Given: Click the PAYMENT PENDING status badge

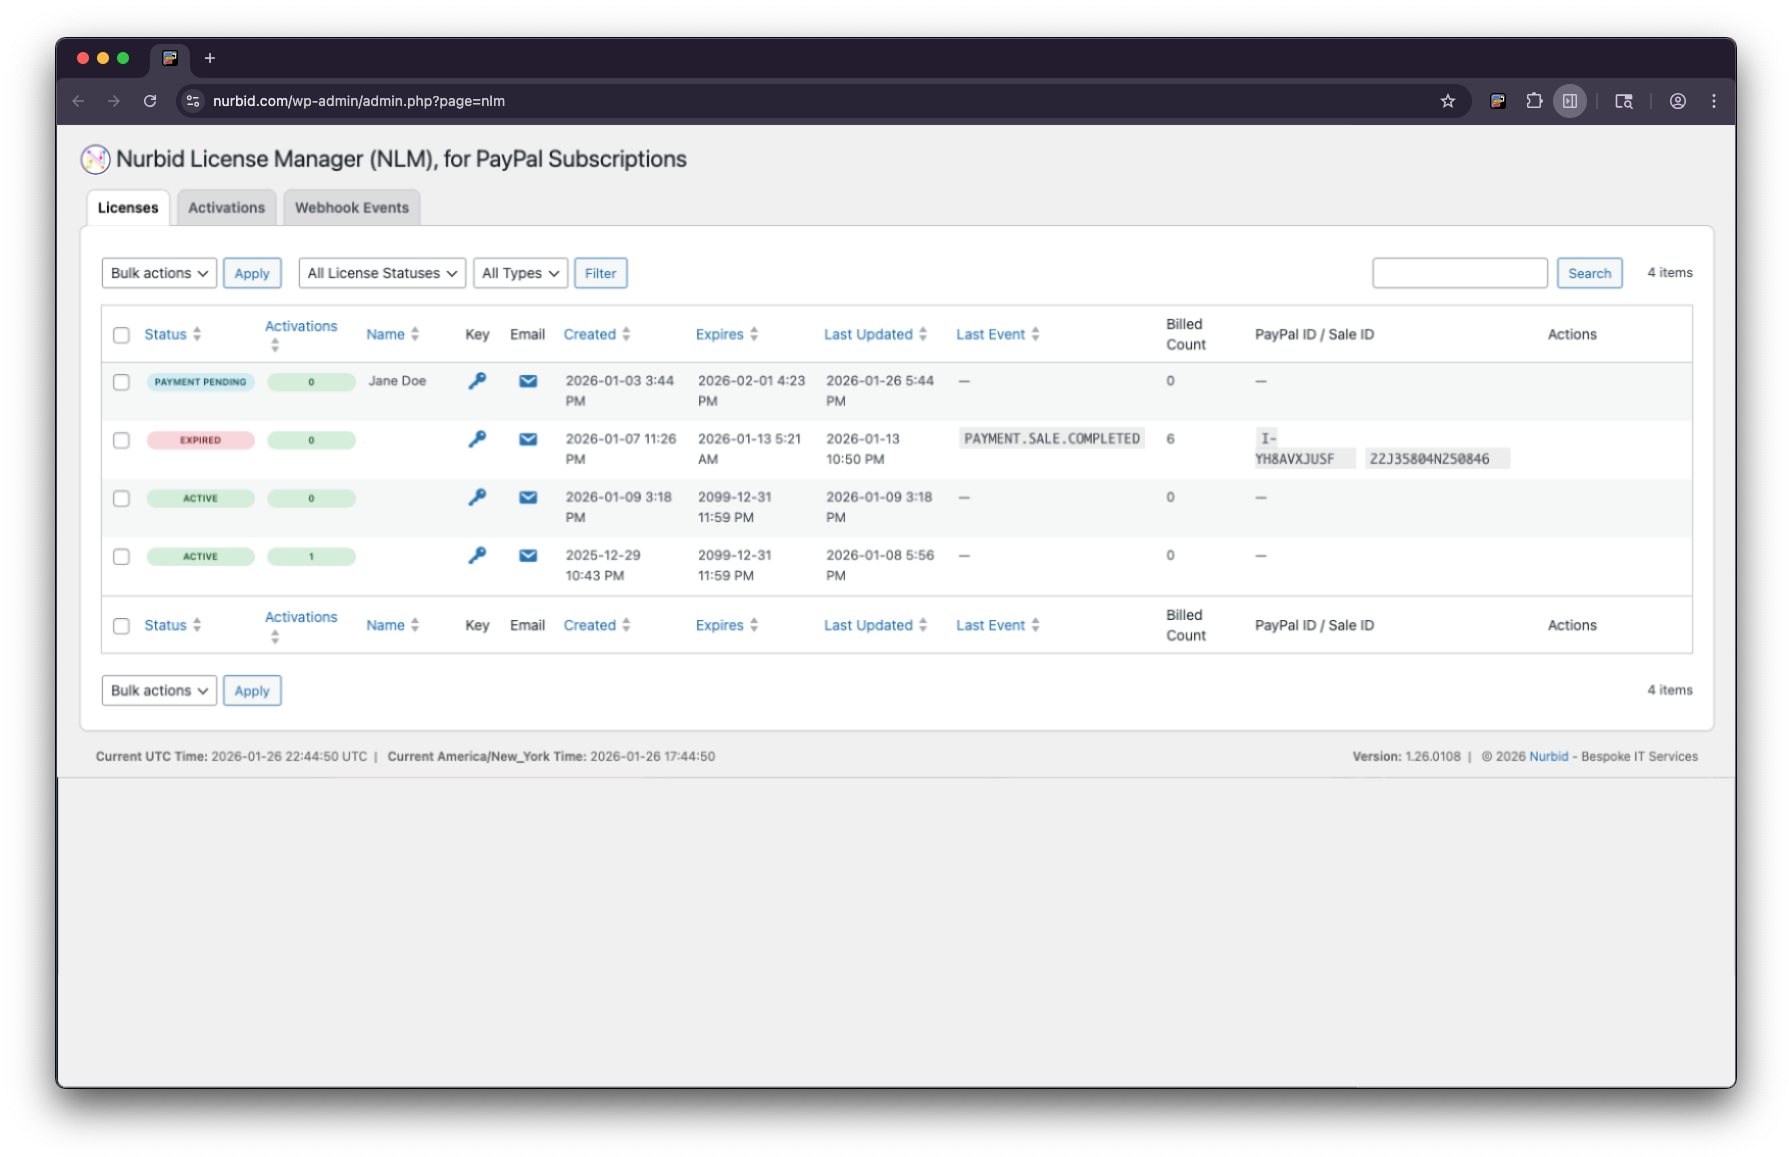Looking at the screenshot, I should [200, 382].
